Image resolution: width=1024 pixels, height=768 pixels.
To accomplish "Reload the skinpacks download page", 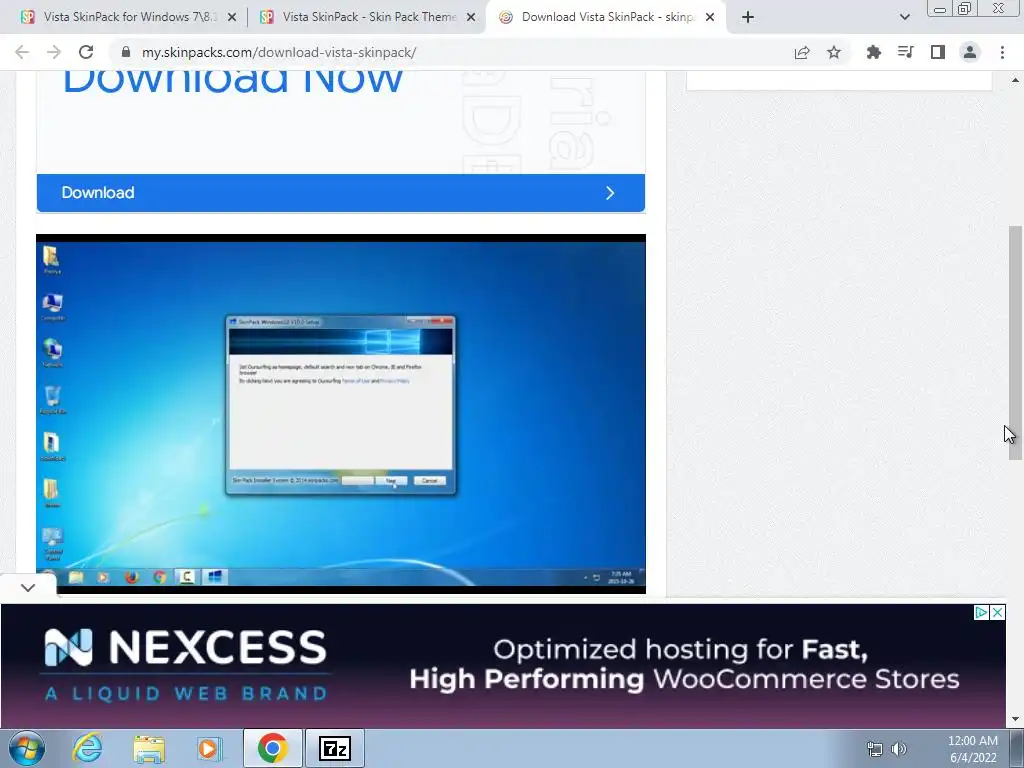I will [x=86, y=52].
